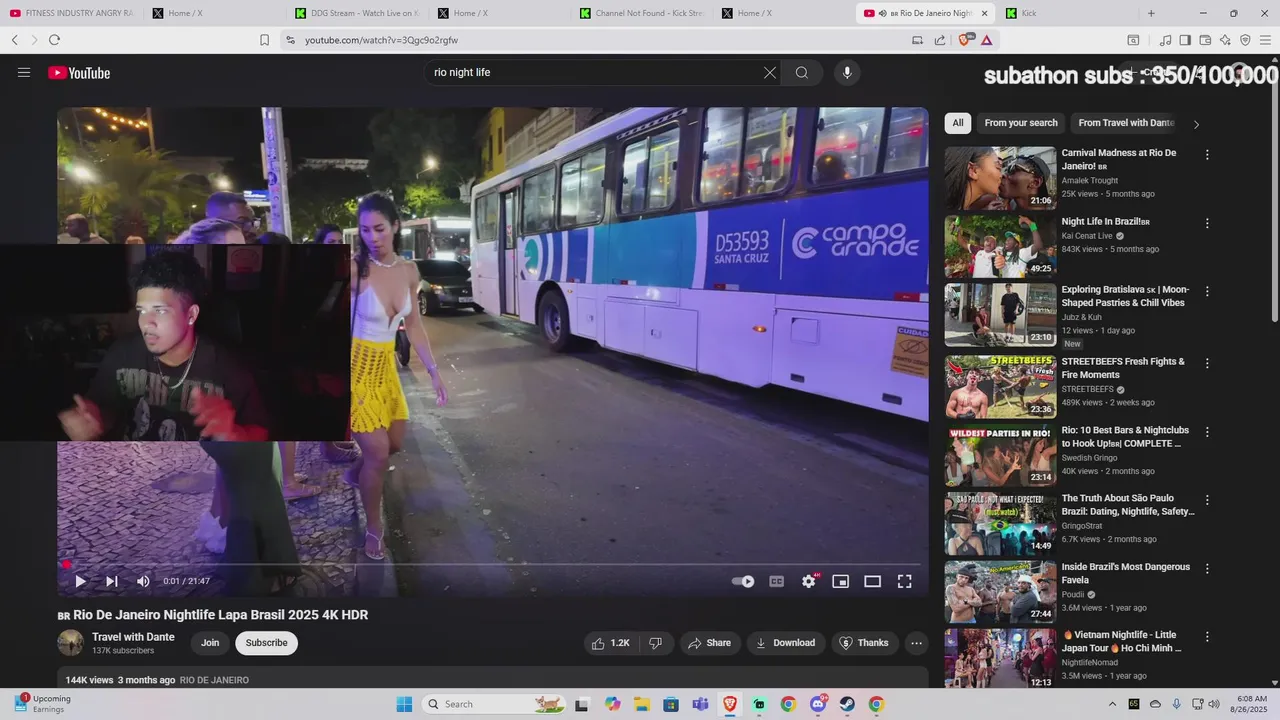Open options for STREETBEEFS Fresh Fights video

[1207, 363]
